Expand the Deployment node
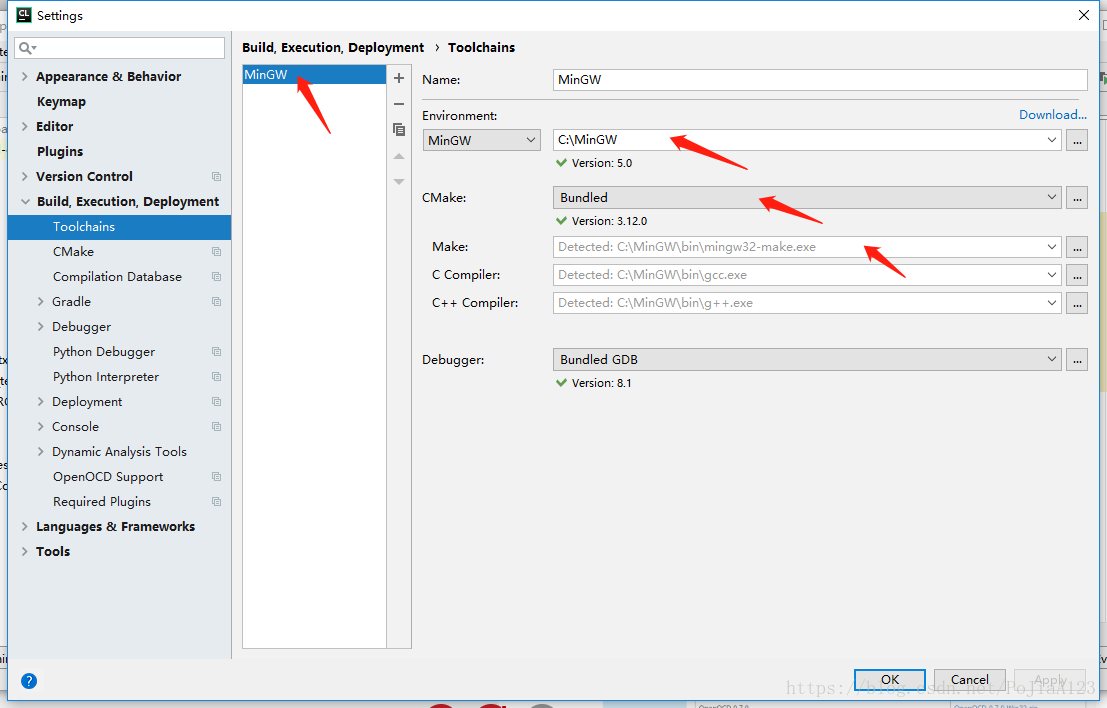 click(x=40, y=402)
